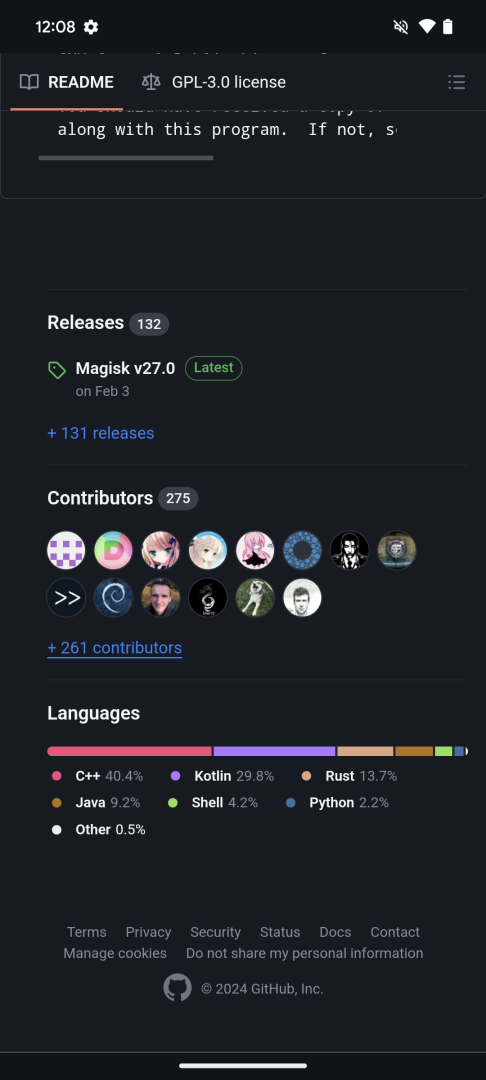Tap the scale icon by GPL-3.0 license
This screenshot has width=486, height=1080.
pyautogui.click(x=150, y=83)
